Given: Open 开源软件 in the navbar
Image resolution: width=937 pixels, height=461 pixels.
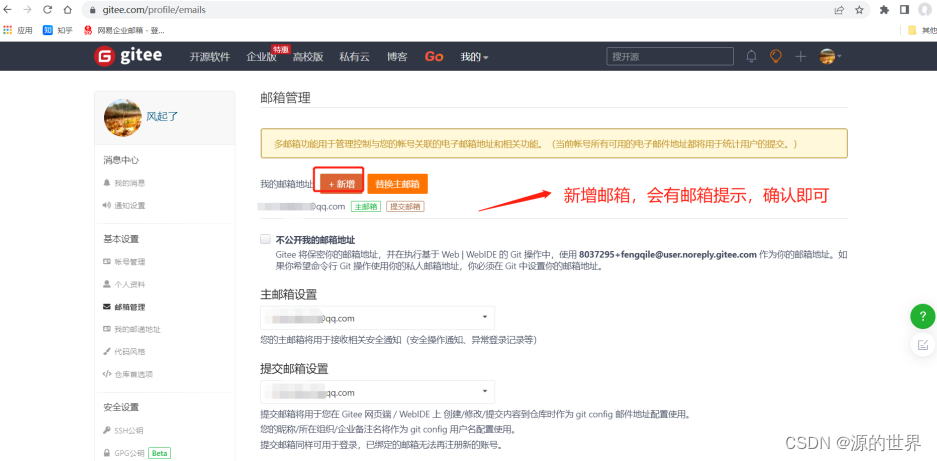Looking at the screenshot, I should (x=210, y=57).
